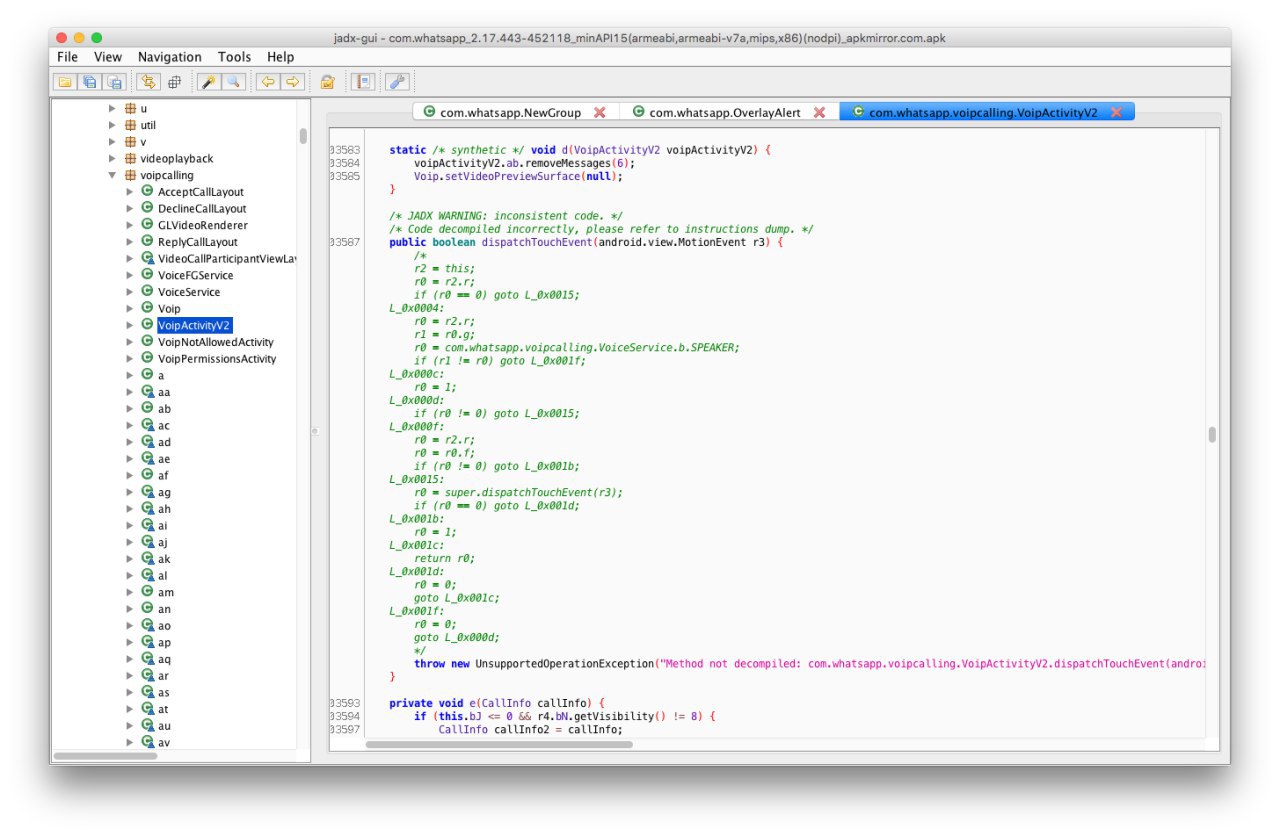The width and height of the screenshot is (1280, 836).
Task: Open Preferences with the wrench icon
Action: (396, 82)
